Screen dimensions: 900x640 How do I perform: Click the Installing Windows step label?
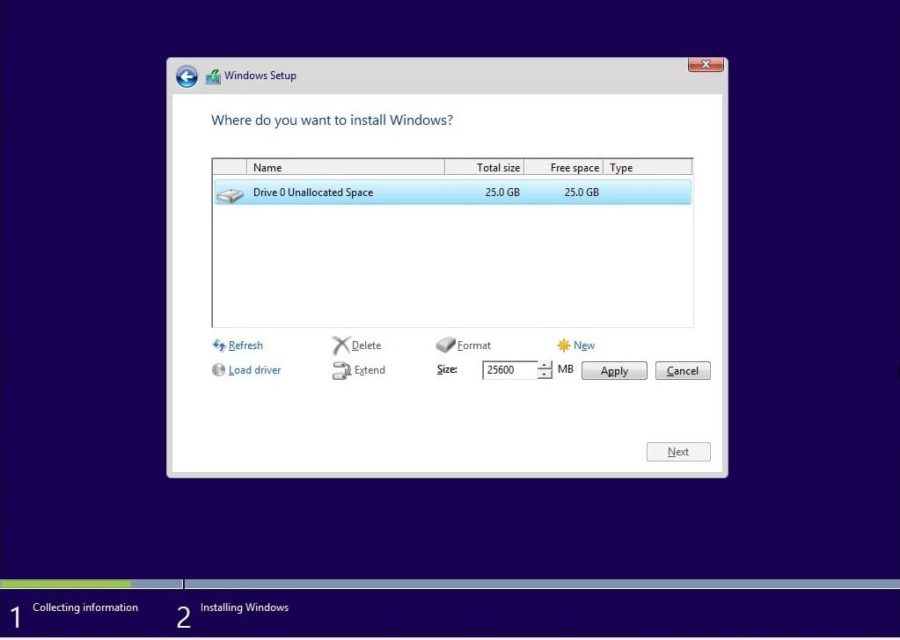pos(244,607)
